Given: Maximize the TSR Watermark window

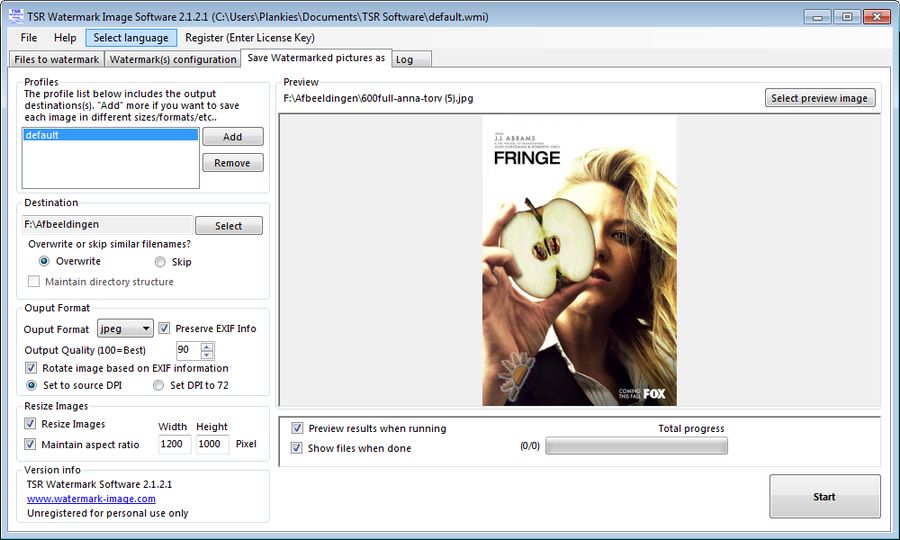Looking at the screenshot, I should 847,17.
